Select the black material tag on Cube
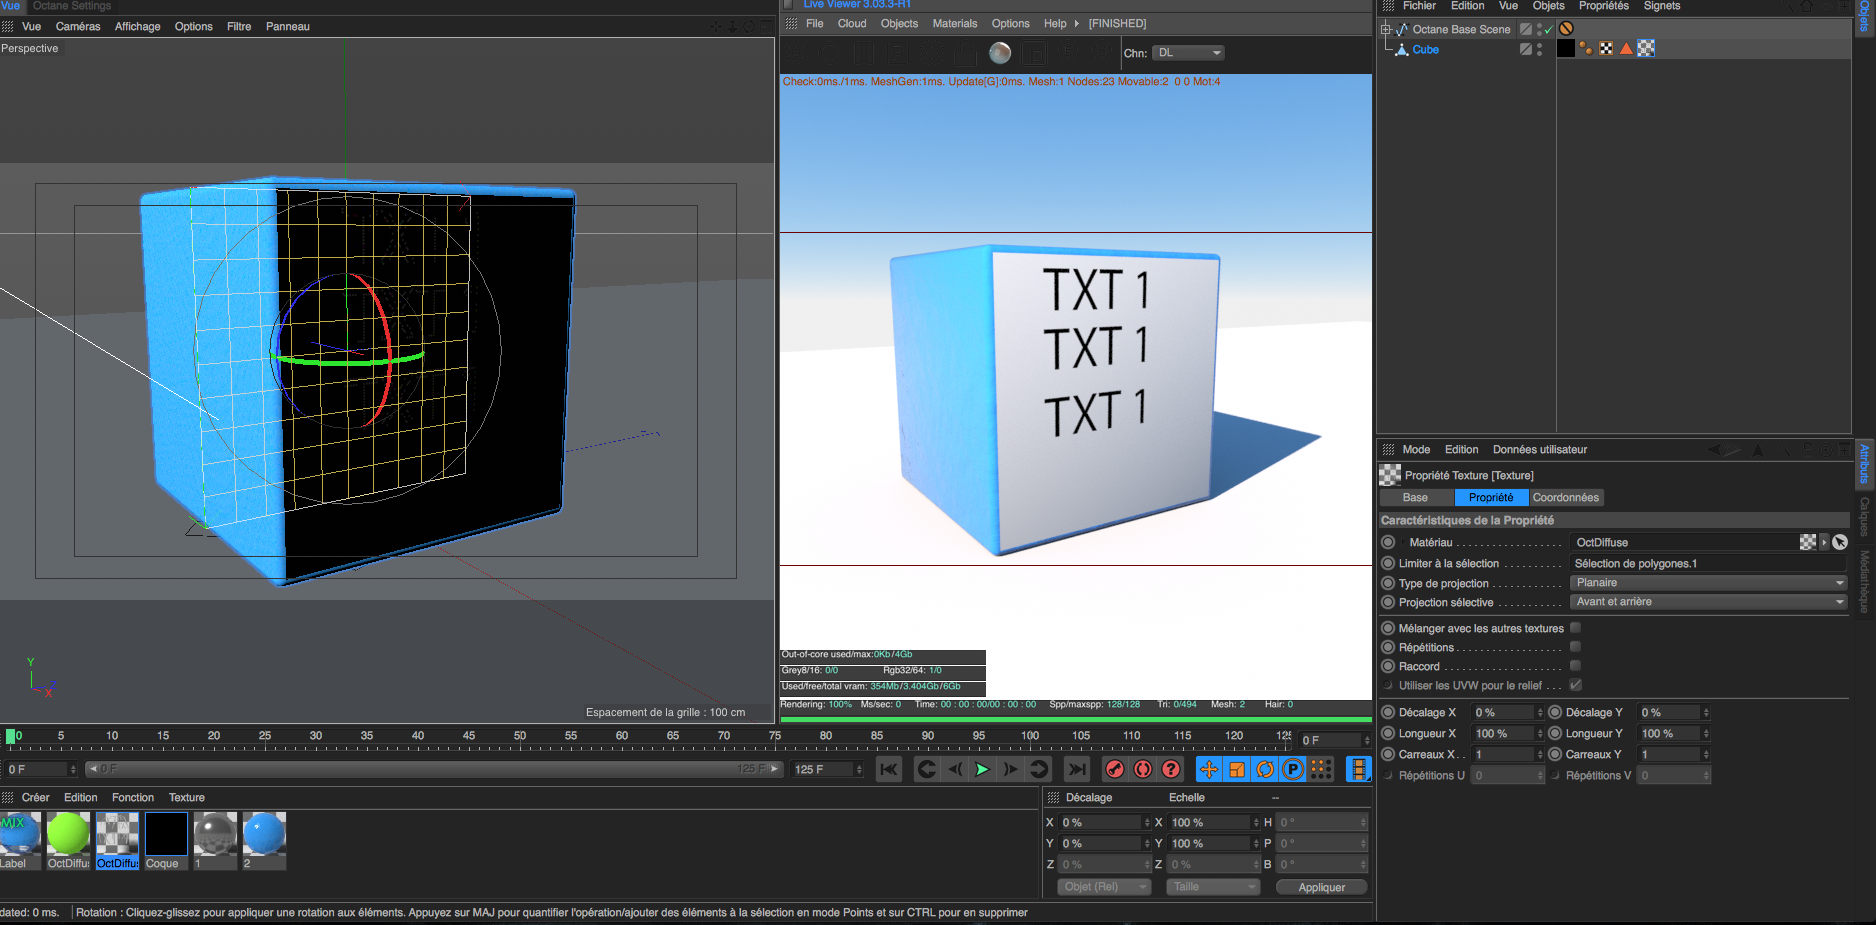 1566,48
